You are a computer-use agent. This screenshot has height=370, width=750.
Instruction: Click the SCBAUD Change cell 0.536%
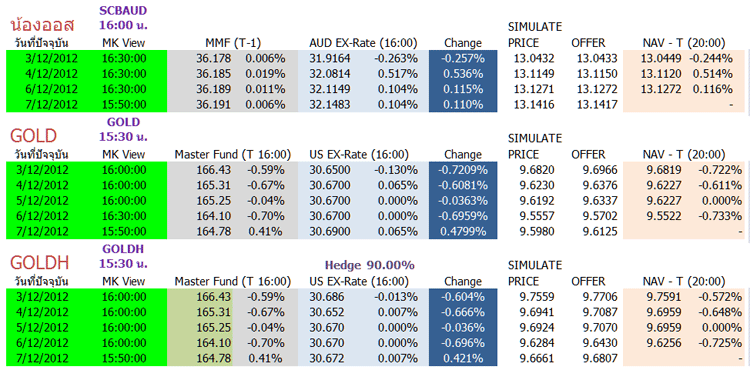(463, 74)
